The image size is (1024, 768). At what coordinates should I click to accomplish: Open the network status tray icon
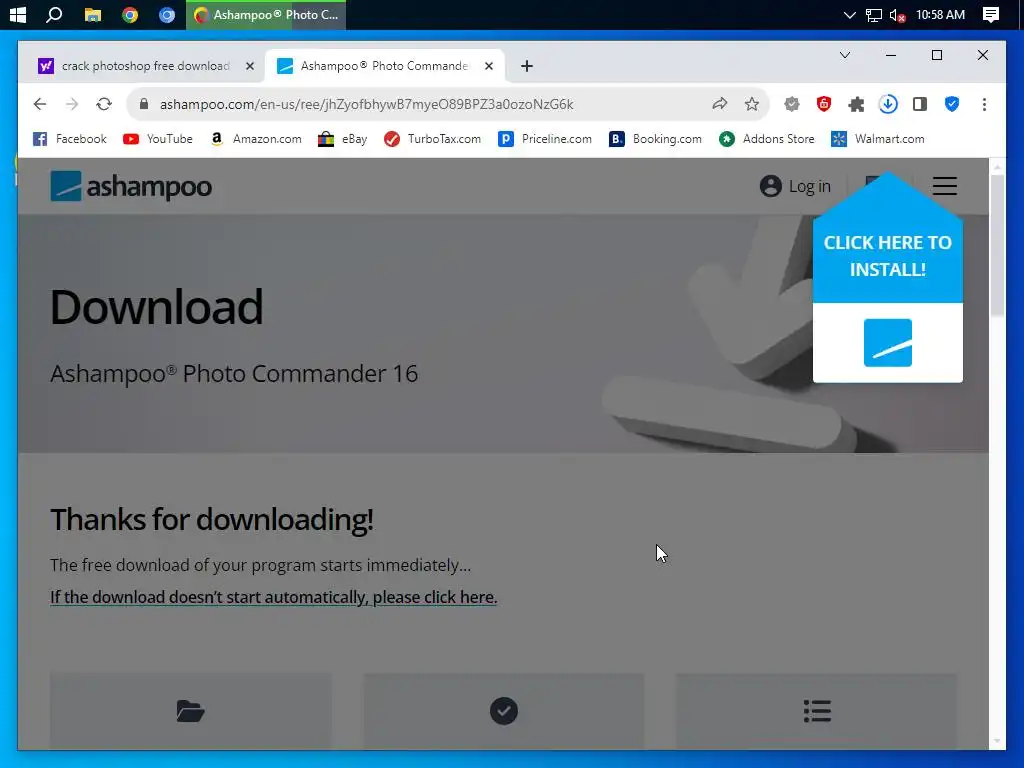pos(873,14)
